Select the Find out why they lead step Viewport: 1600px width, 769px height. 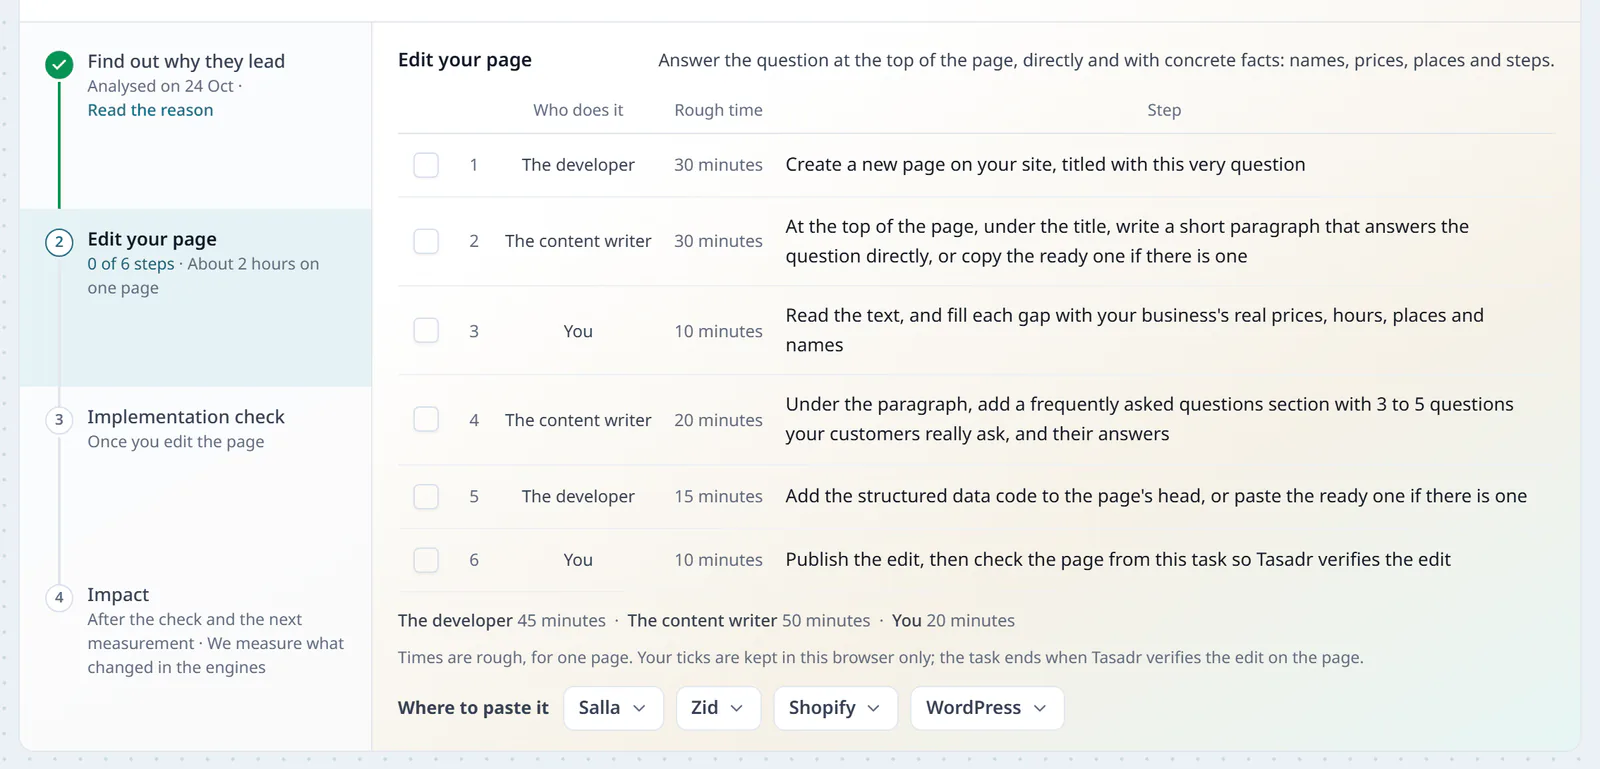coord(186,61)
